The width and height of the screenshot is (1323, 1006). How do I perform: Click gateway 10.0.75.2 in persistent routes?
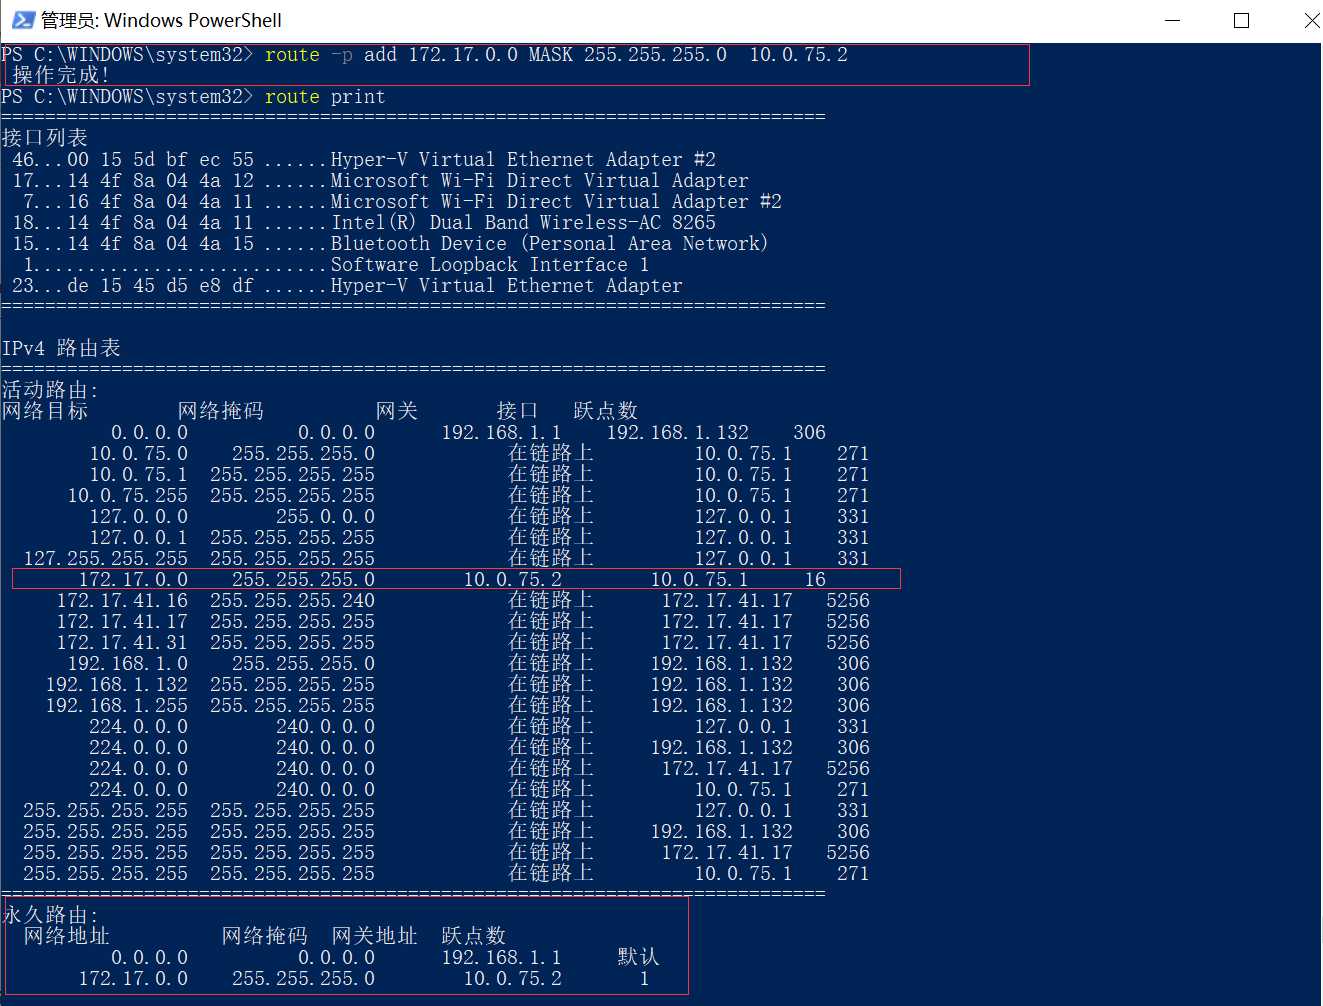point(512,979)
